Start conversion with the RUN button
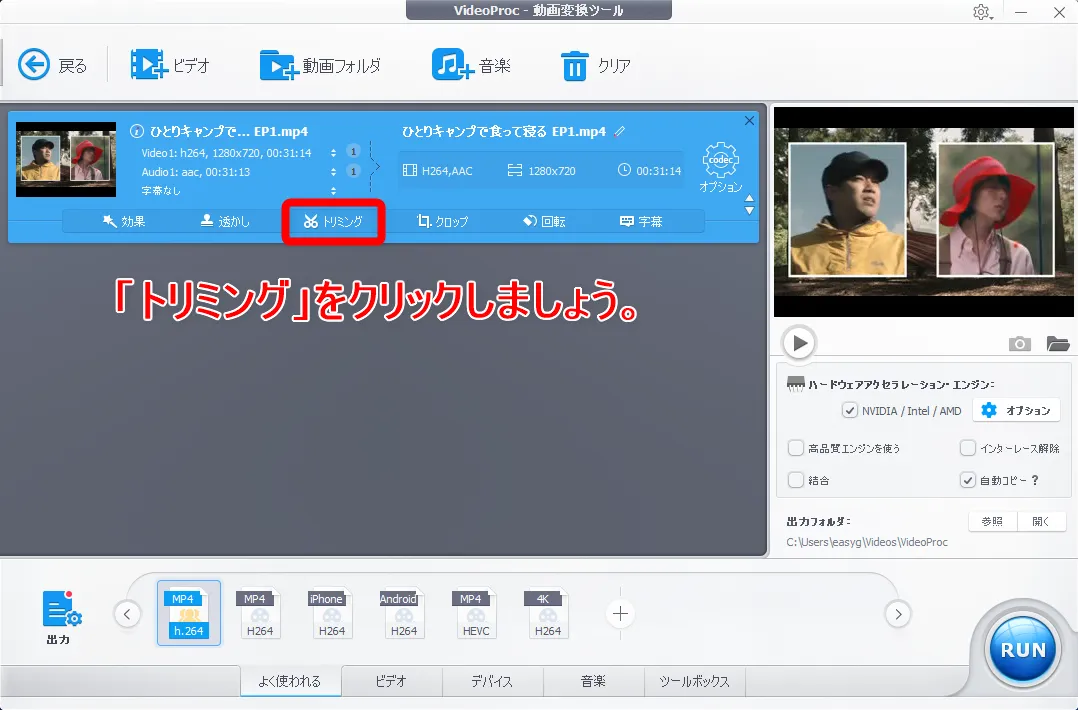This screenshot has height=710, width=1078. [x=1022, y=650]
